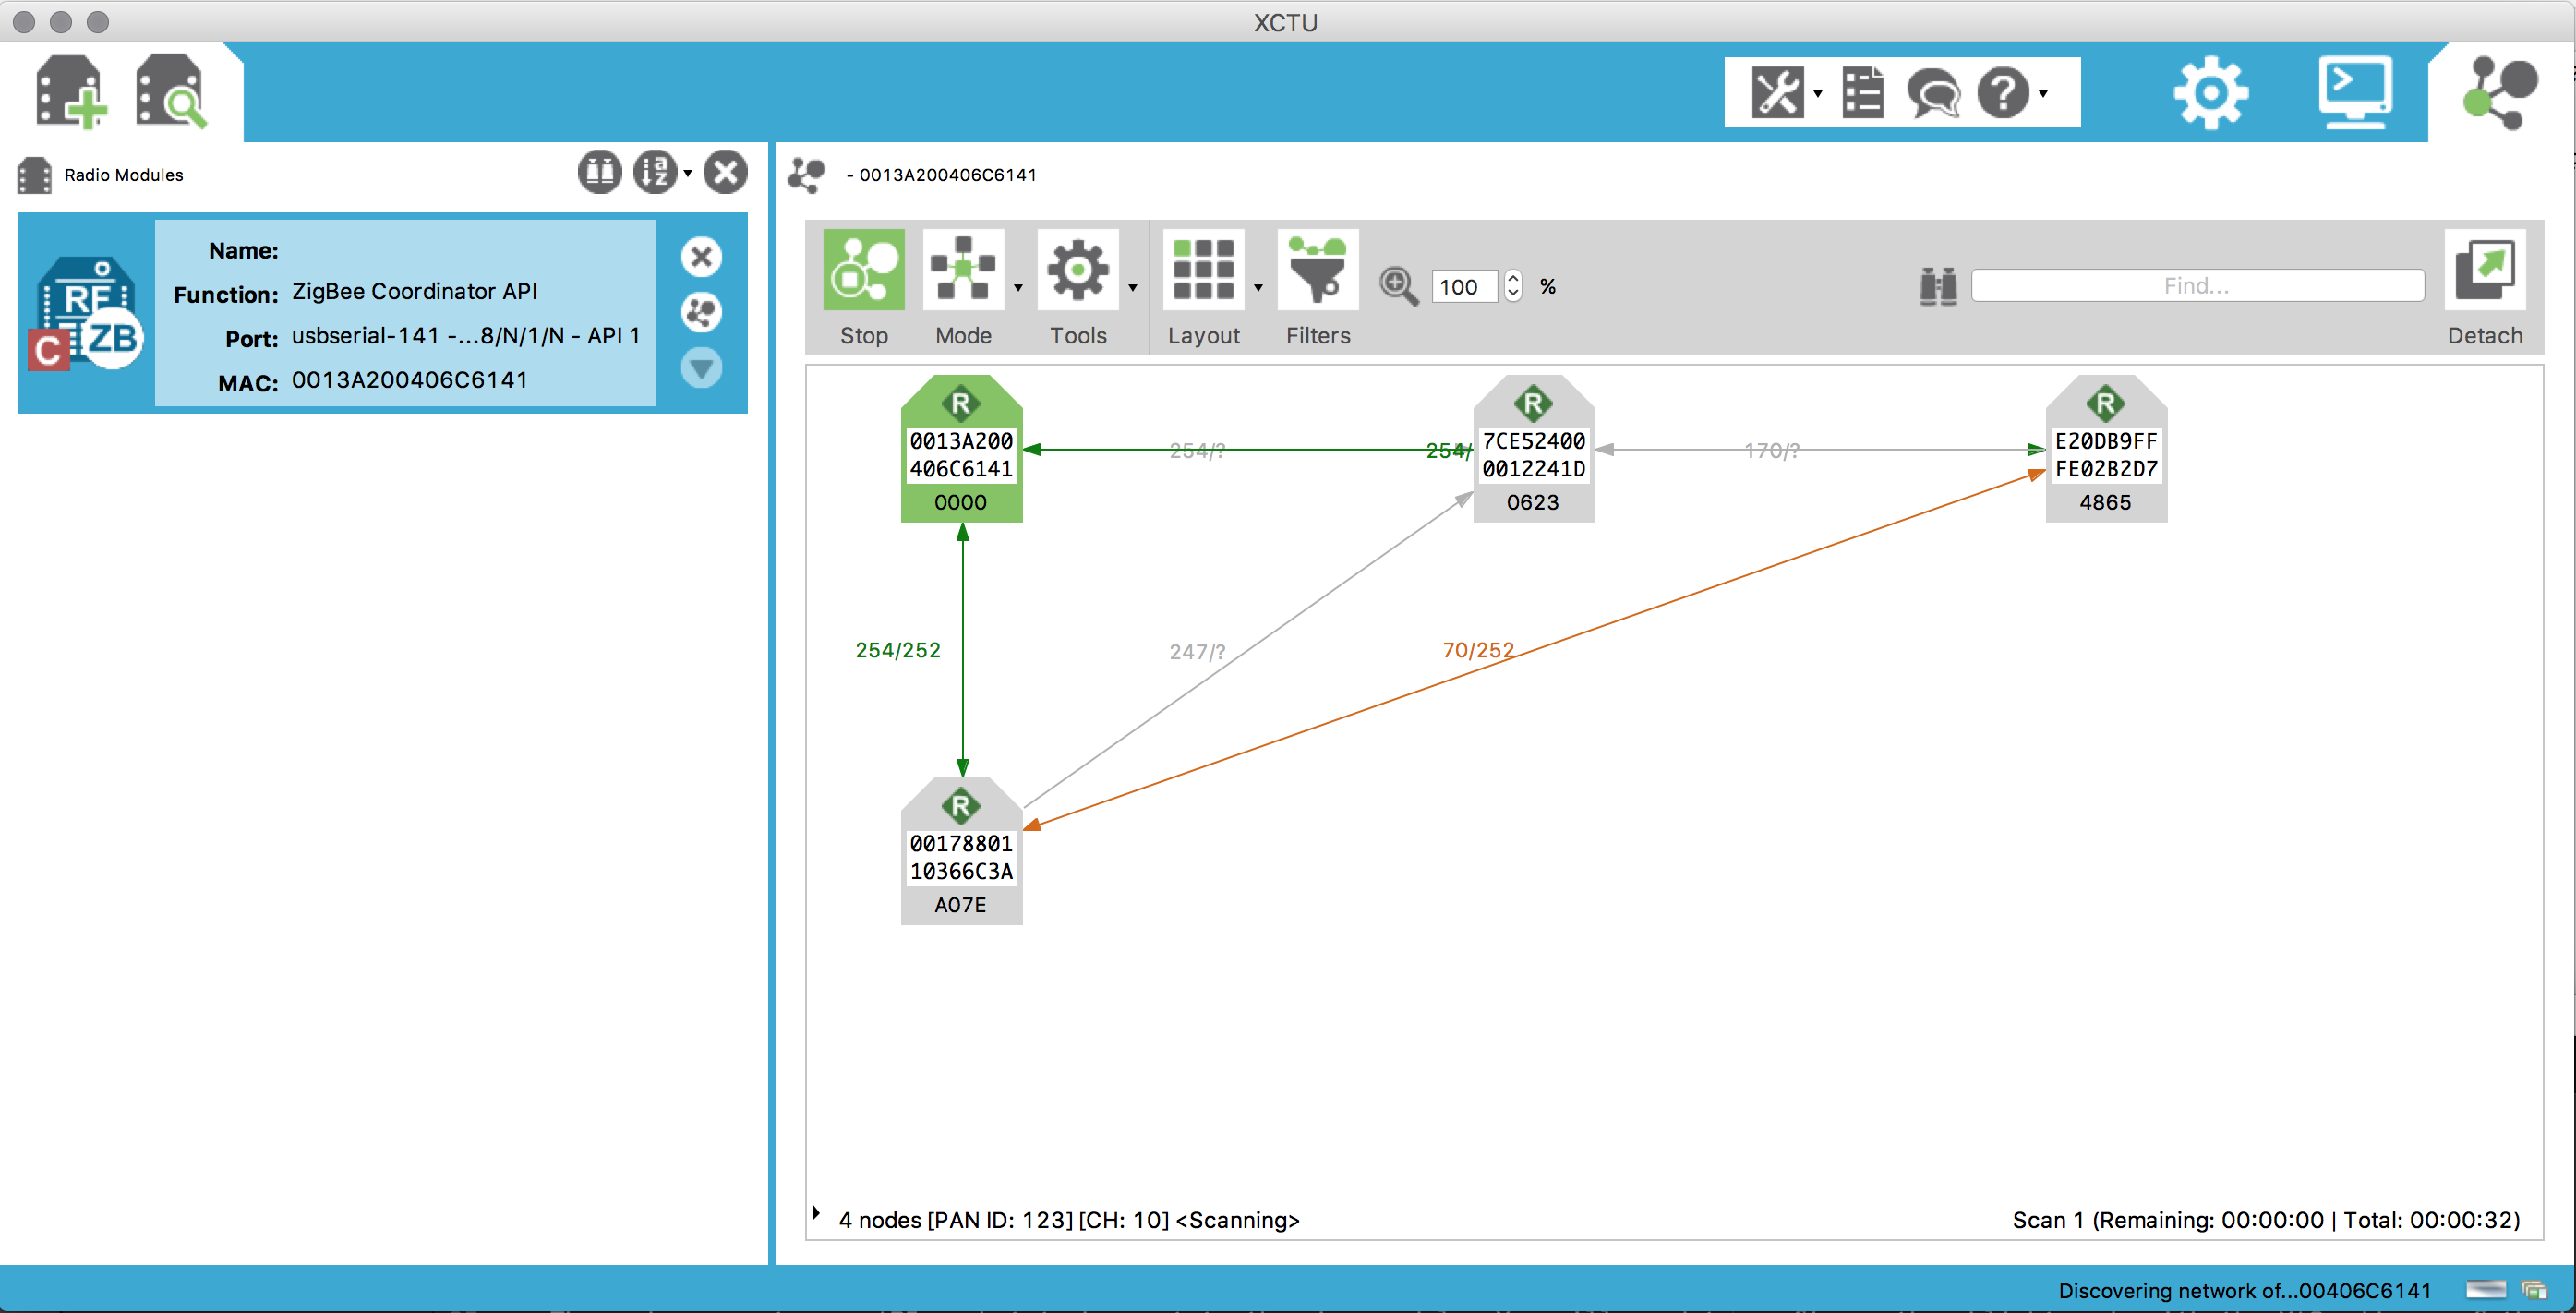Click the configuration settings gear icon

[x=2211, y=94]
